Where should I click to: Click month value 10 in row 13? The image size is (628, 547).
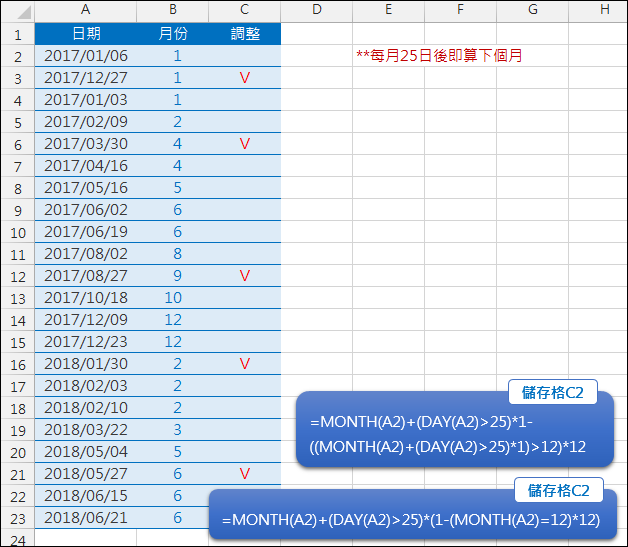click(x=173, y=298)
